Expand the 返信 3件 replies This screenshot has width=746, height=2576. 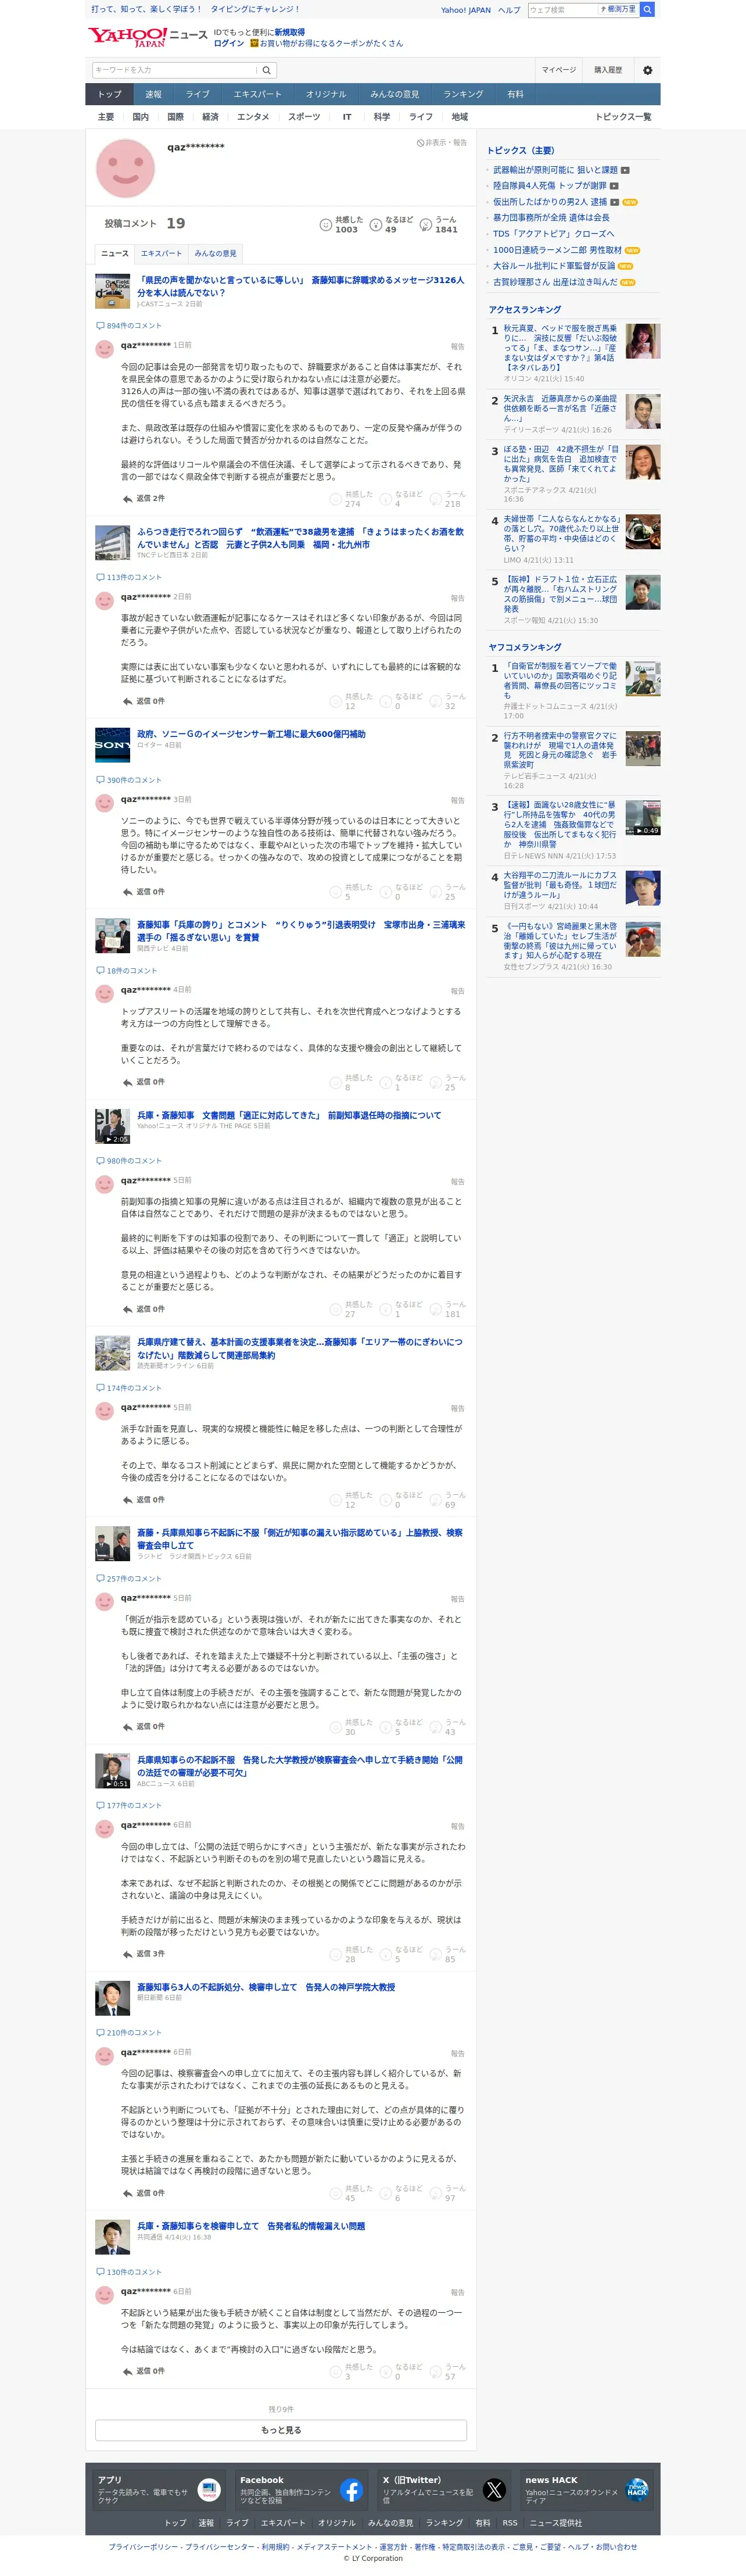tap(143, 1953)
